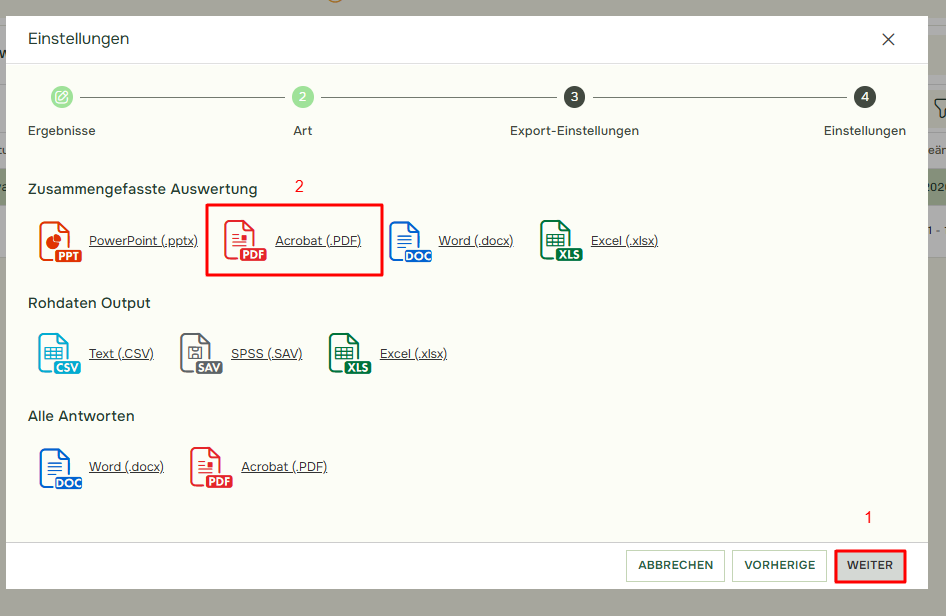946x616 pixels.
Task: Go to step 1 Ergebnisse in wizard
Action: point(62,97)
